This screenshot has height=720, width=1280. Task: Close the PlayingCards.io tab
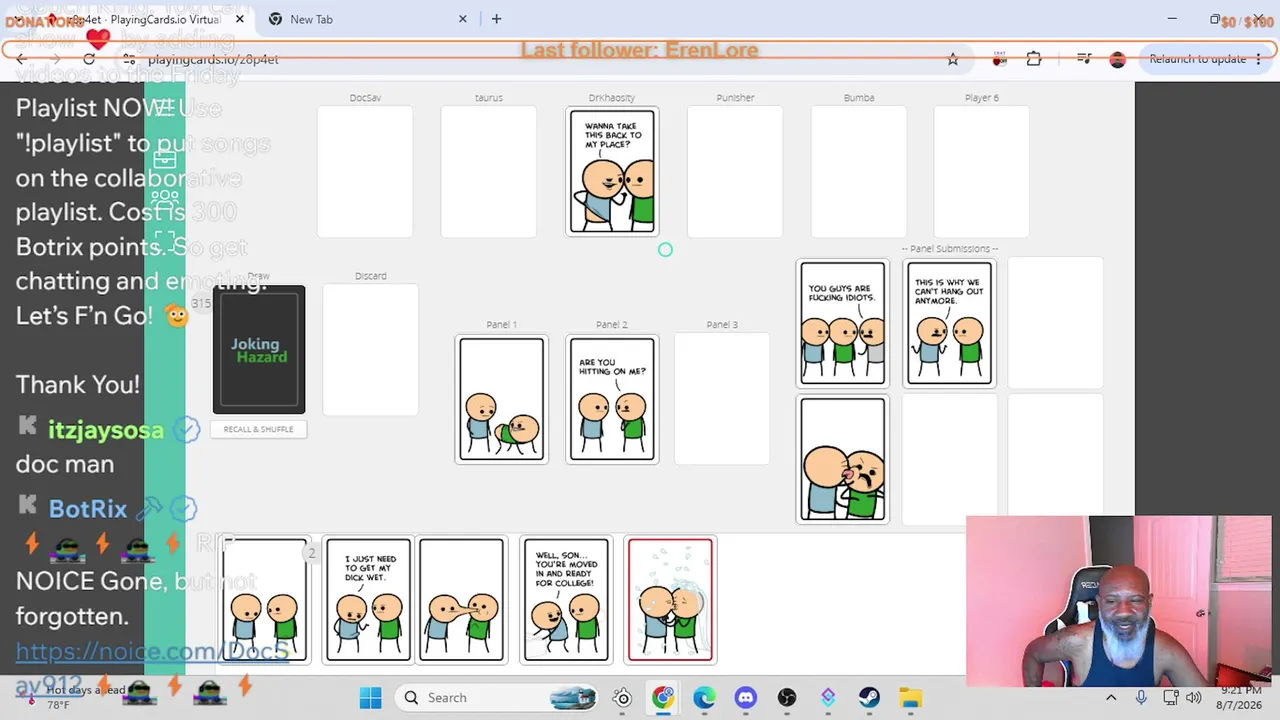pyautogui.click(x=239, y=19)
